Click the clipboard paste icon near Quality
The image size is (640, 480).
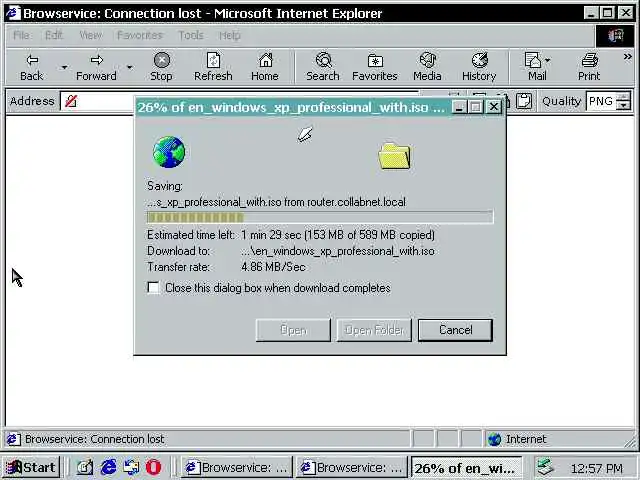[524, 101]
